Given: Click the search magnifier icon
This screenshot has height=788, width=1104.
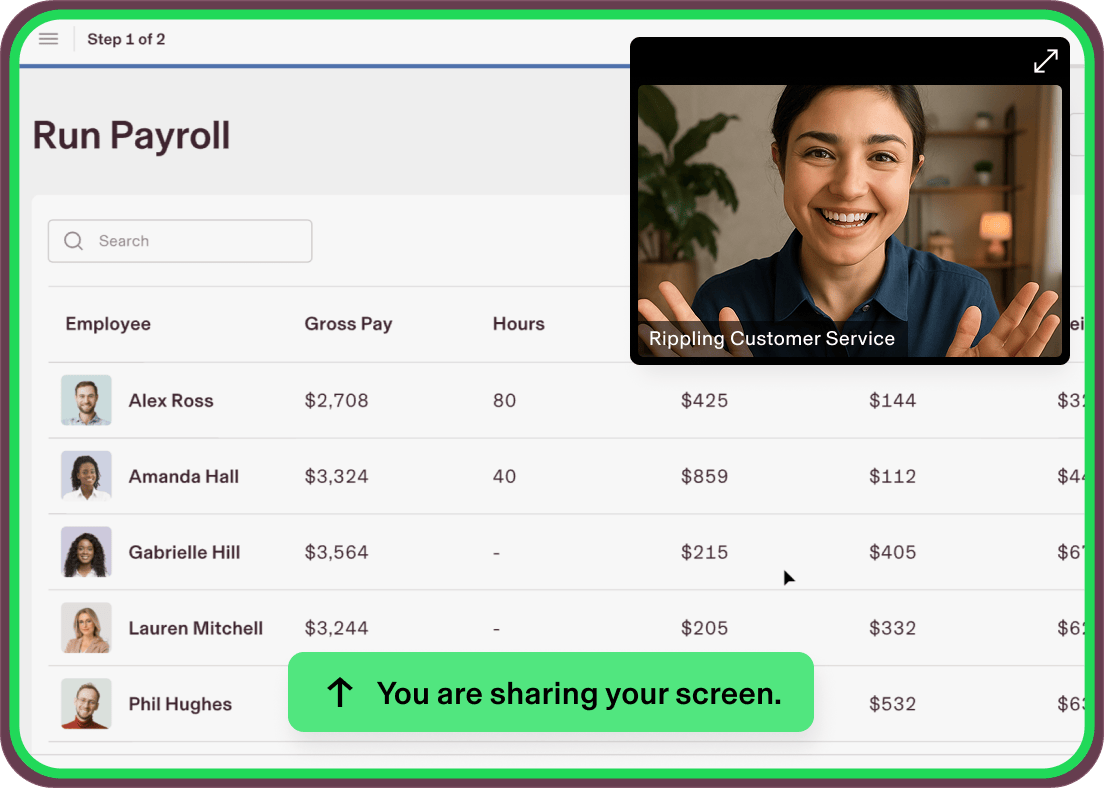Looking at the screenshot, I should [x=73, y=241].
